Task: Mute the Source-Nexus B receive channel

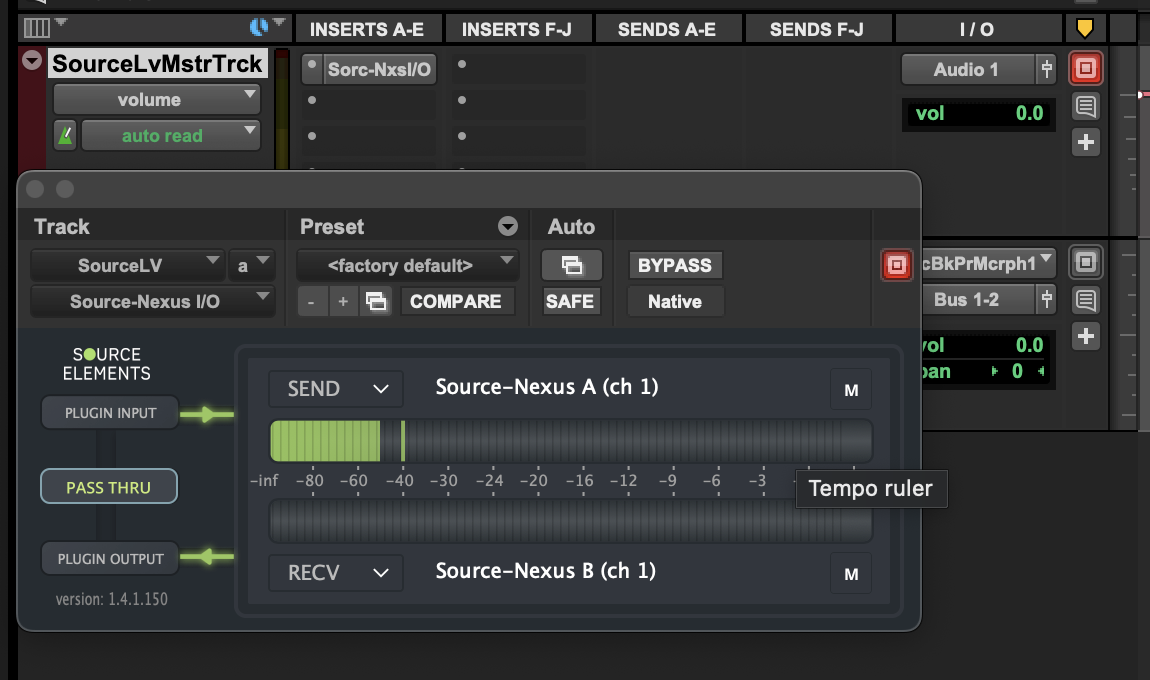Action: (851, 574)
